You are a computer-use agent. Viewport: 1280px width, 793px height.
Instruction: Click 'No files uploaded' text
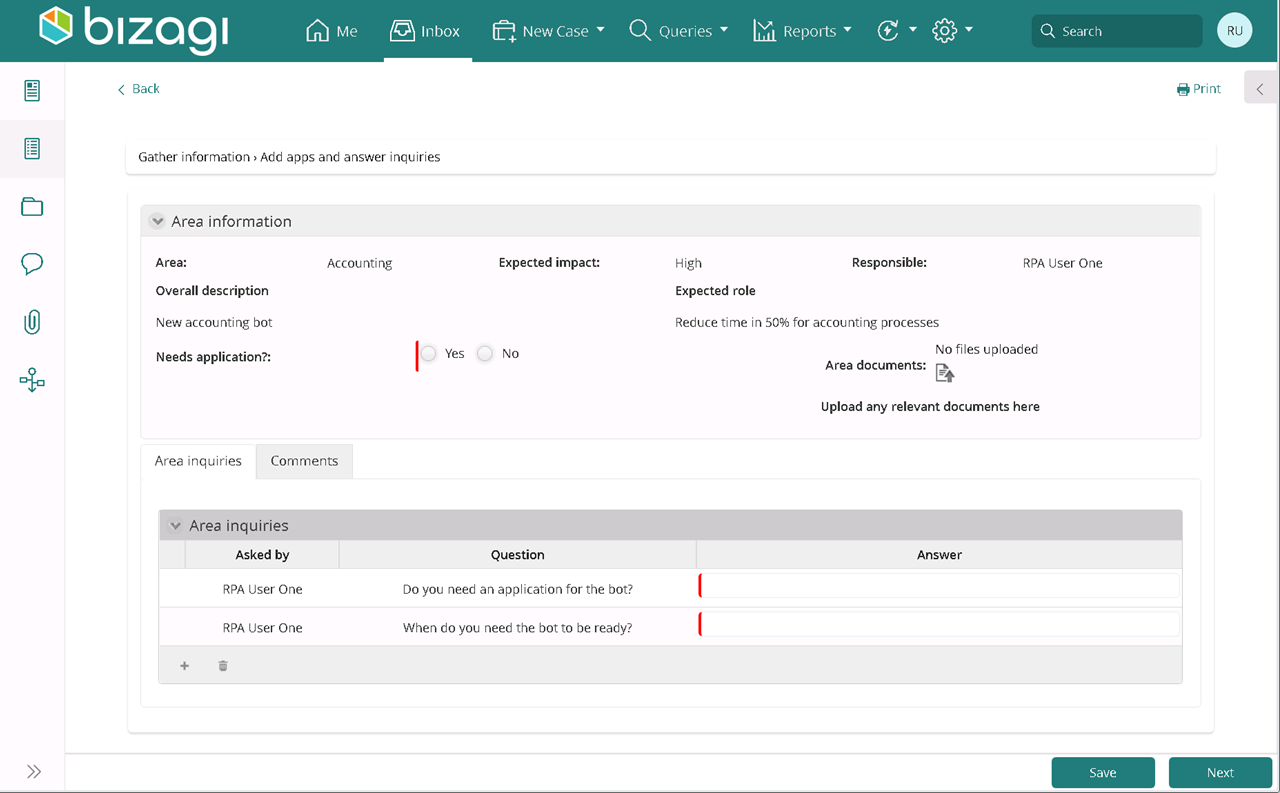pos(986,349)
